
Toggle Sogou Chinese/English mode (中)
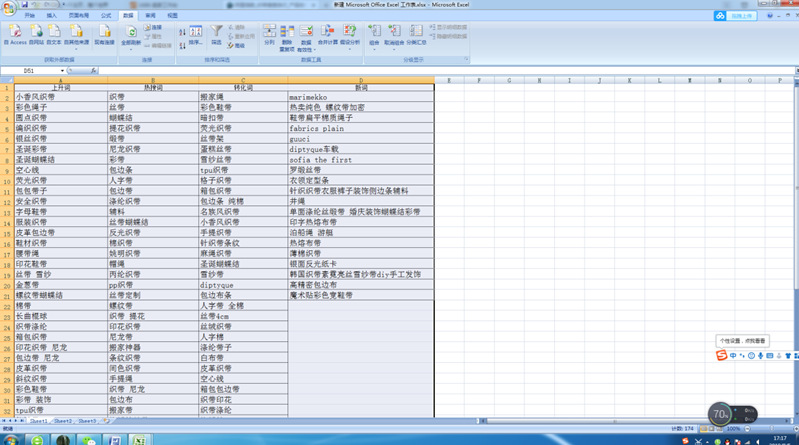[x=733, y=356]
